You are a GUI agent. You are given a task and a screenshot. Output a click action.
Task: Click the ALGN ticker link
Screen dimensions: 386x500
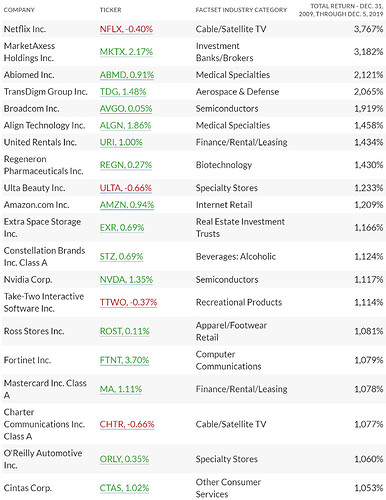coord(125,125)
